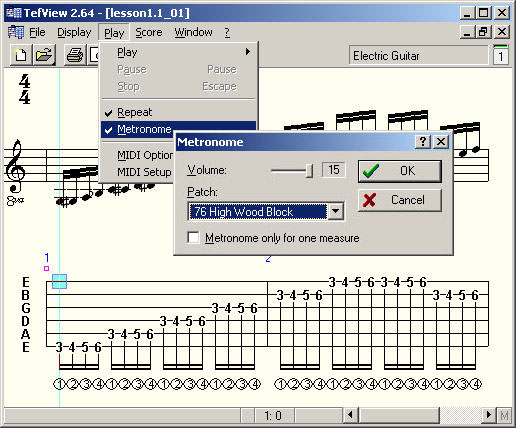The image size is (516, 428).
Task: Confirm with the OK button
Action: point(400,171)
